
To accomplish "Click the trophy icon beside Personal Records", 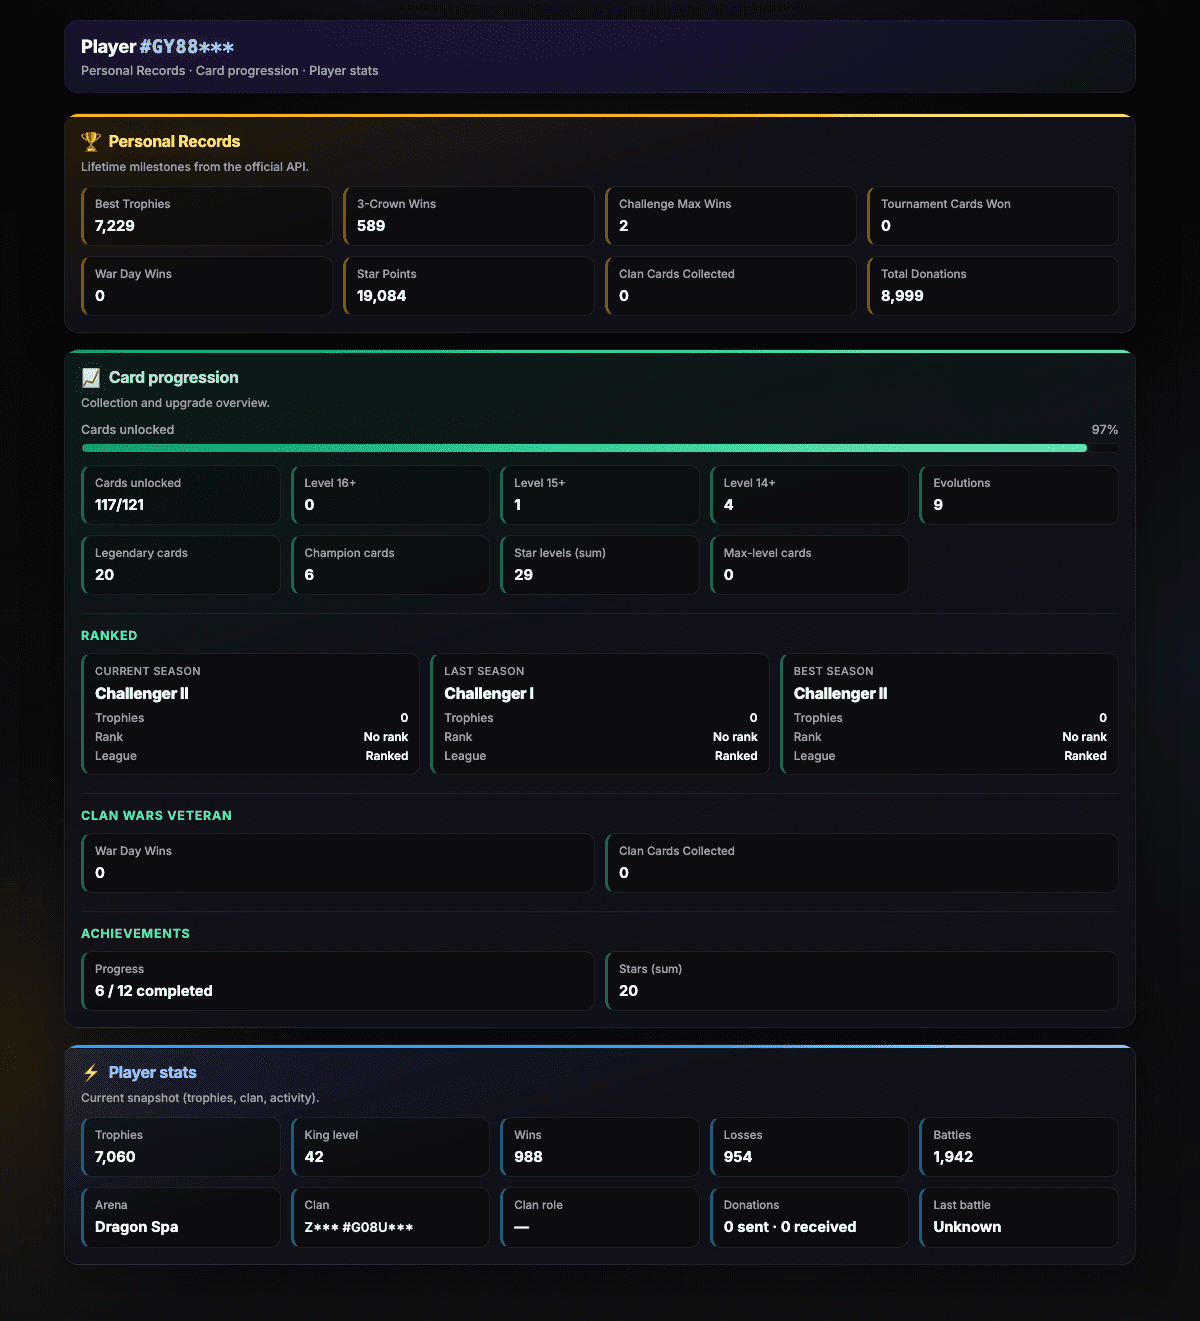I will (x=91, y=142).
